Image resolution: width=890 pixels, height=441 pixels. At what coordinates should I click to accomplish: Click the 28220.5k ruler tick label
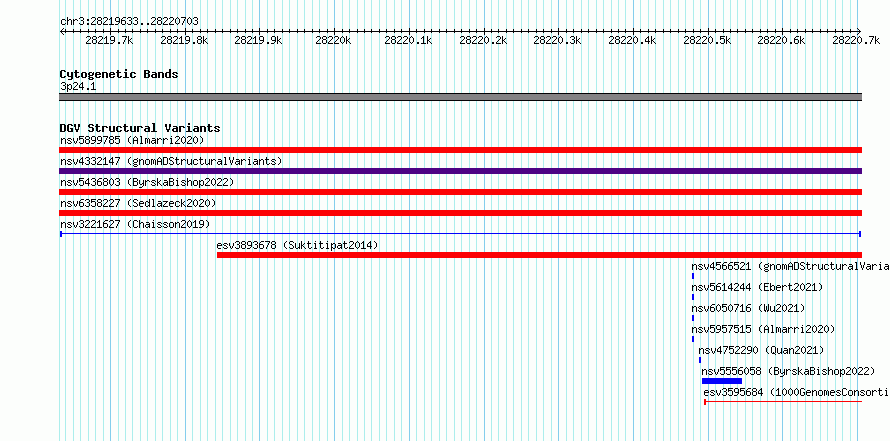[707, 40]
